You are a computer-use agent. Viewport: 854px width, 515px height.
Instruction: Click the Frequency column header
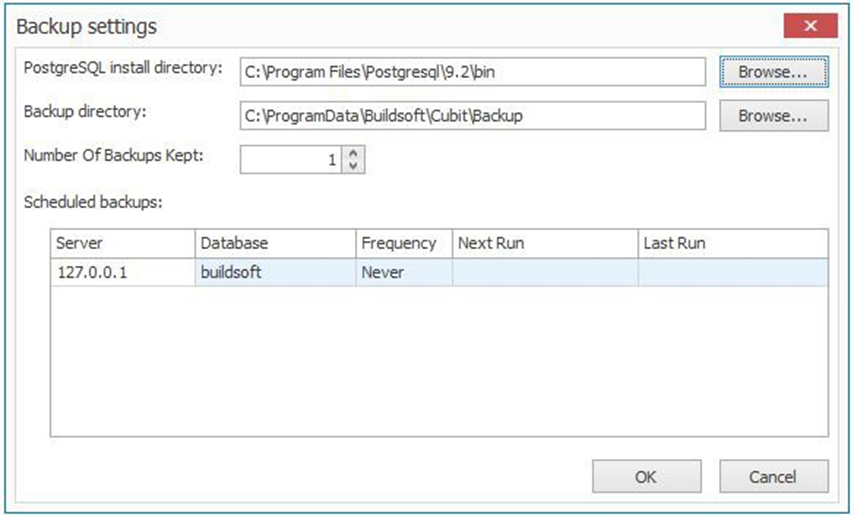tap(404, 243)
